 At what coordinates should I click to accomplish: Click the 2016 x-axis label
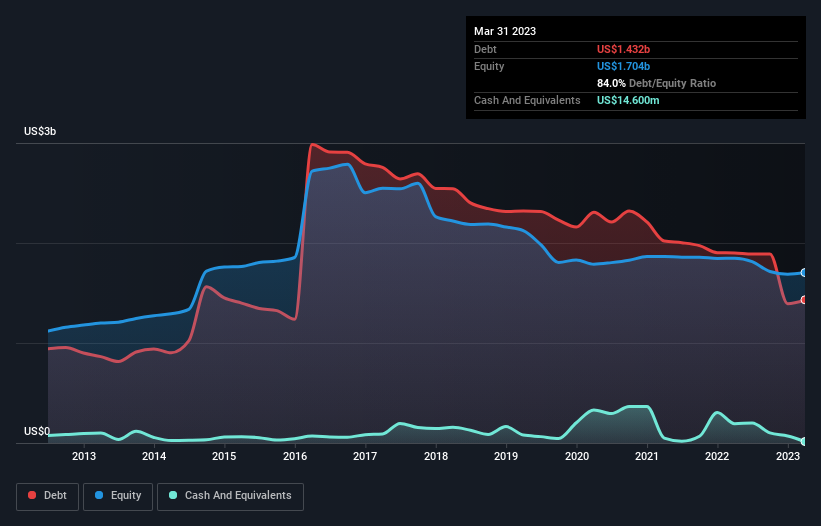pyautogui.click(x=295, y=456)
